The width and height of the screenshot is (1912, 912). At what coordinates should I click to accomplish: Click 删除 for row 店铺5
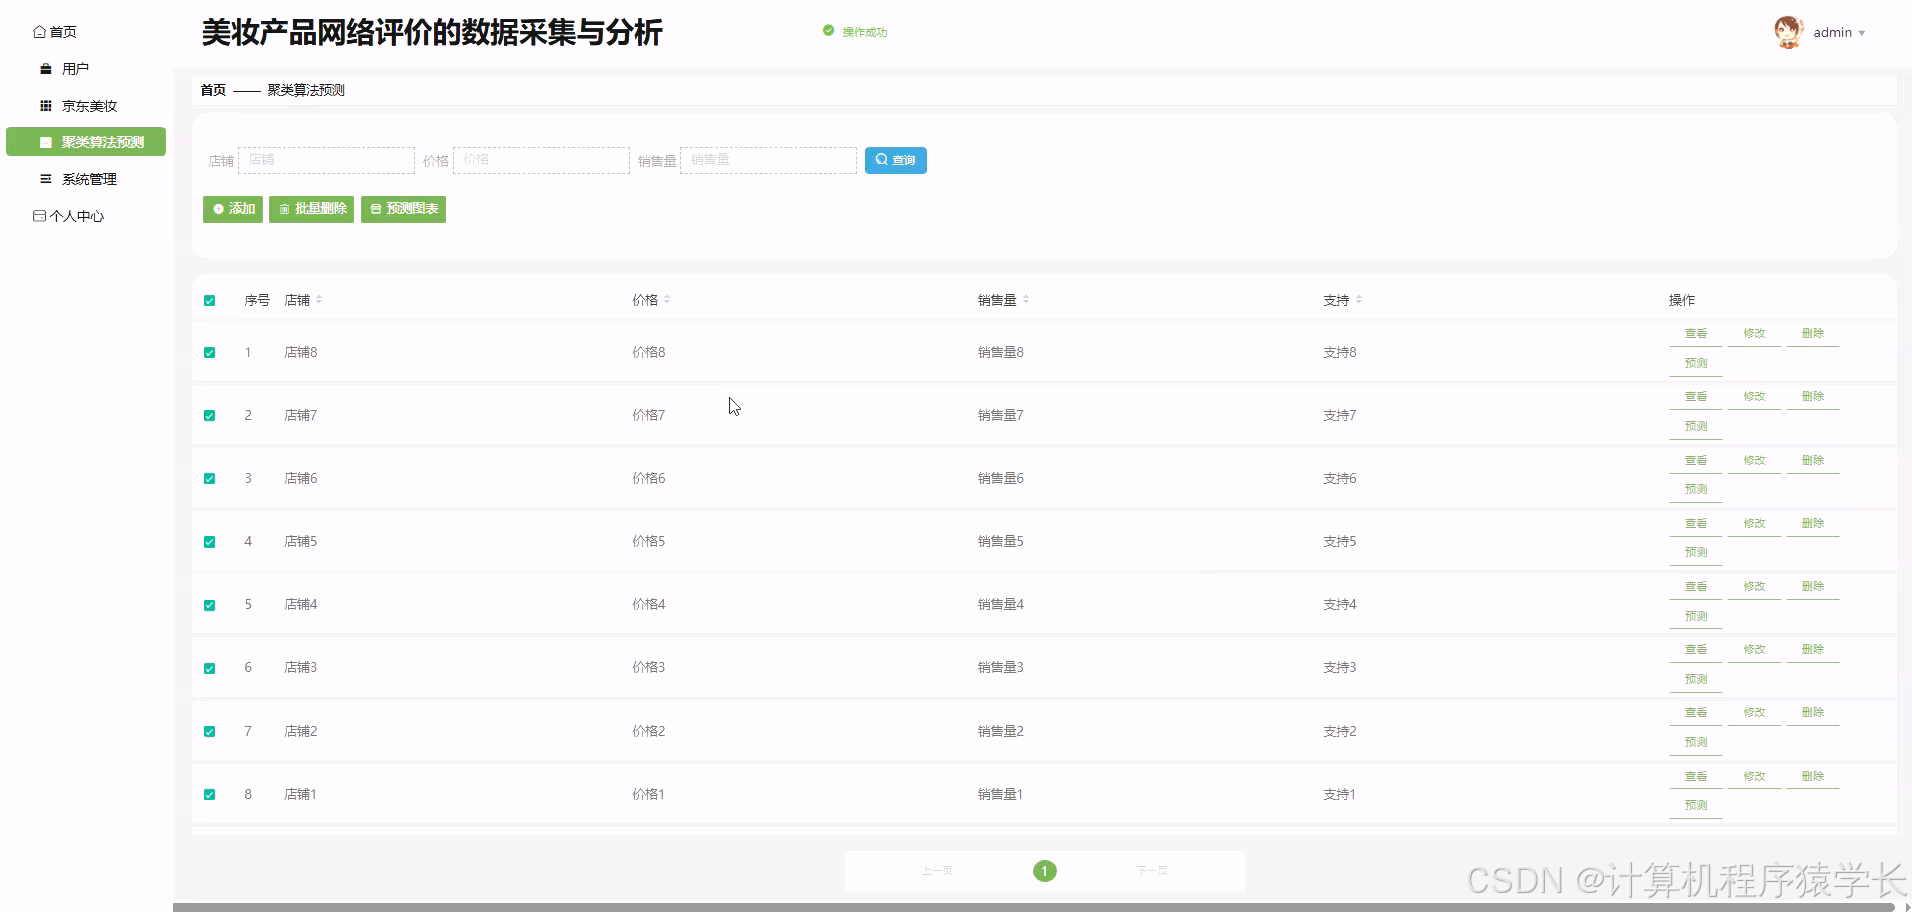pos(1813,524)
